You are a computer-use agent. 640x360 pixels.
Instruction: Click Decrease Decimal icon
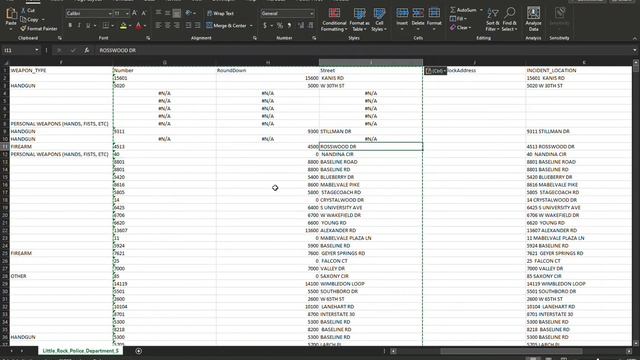311,26
